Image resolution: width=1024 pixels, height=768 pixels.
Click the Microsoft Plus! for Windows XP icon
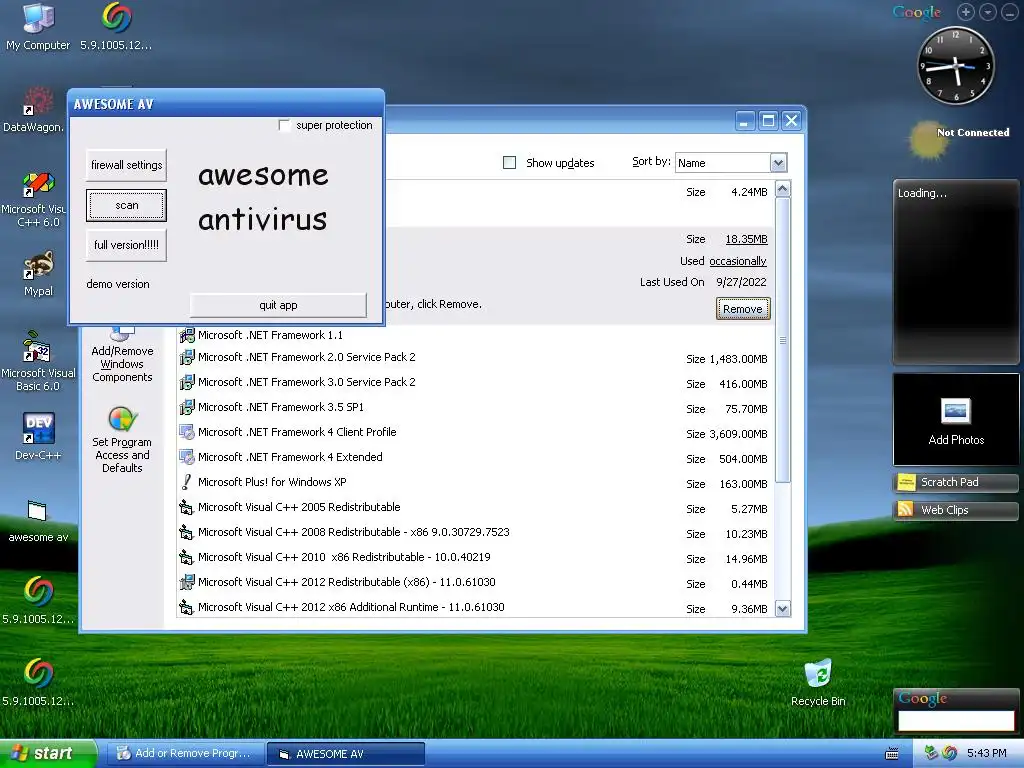point(187,482)
